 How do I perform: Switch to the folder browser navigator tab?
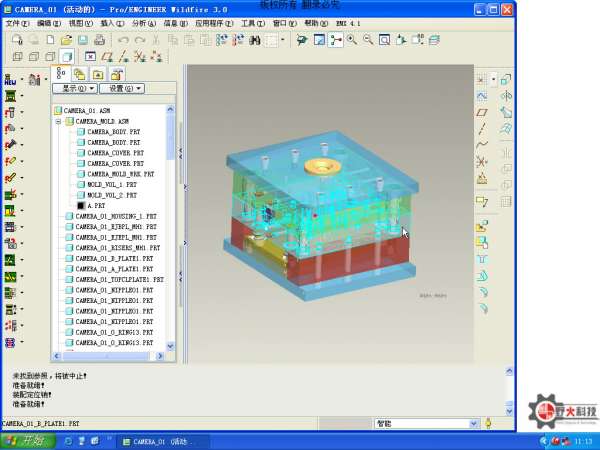coord(80,74)
